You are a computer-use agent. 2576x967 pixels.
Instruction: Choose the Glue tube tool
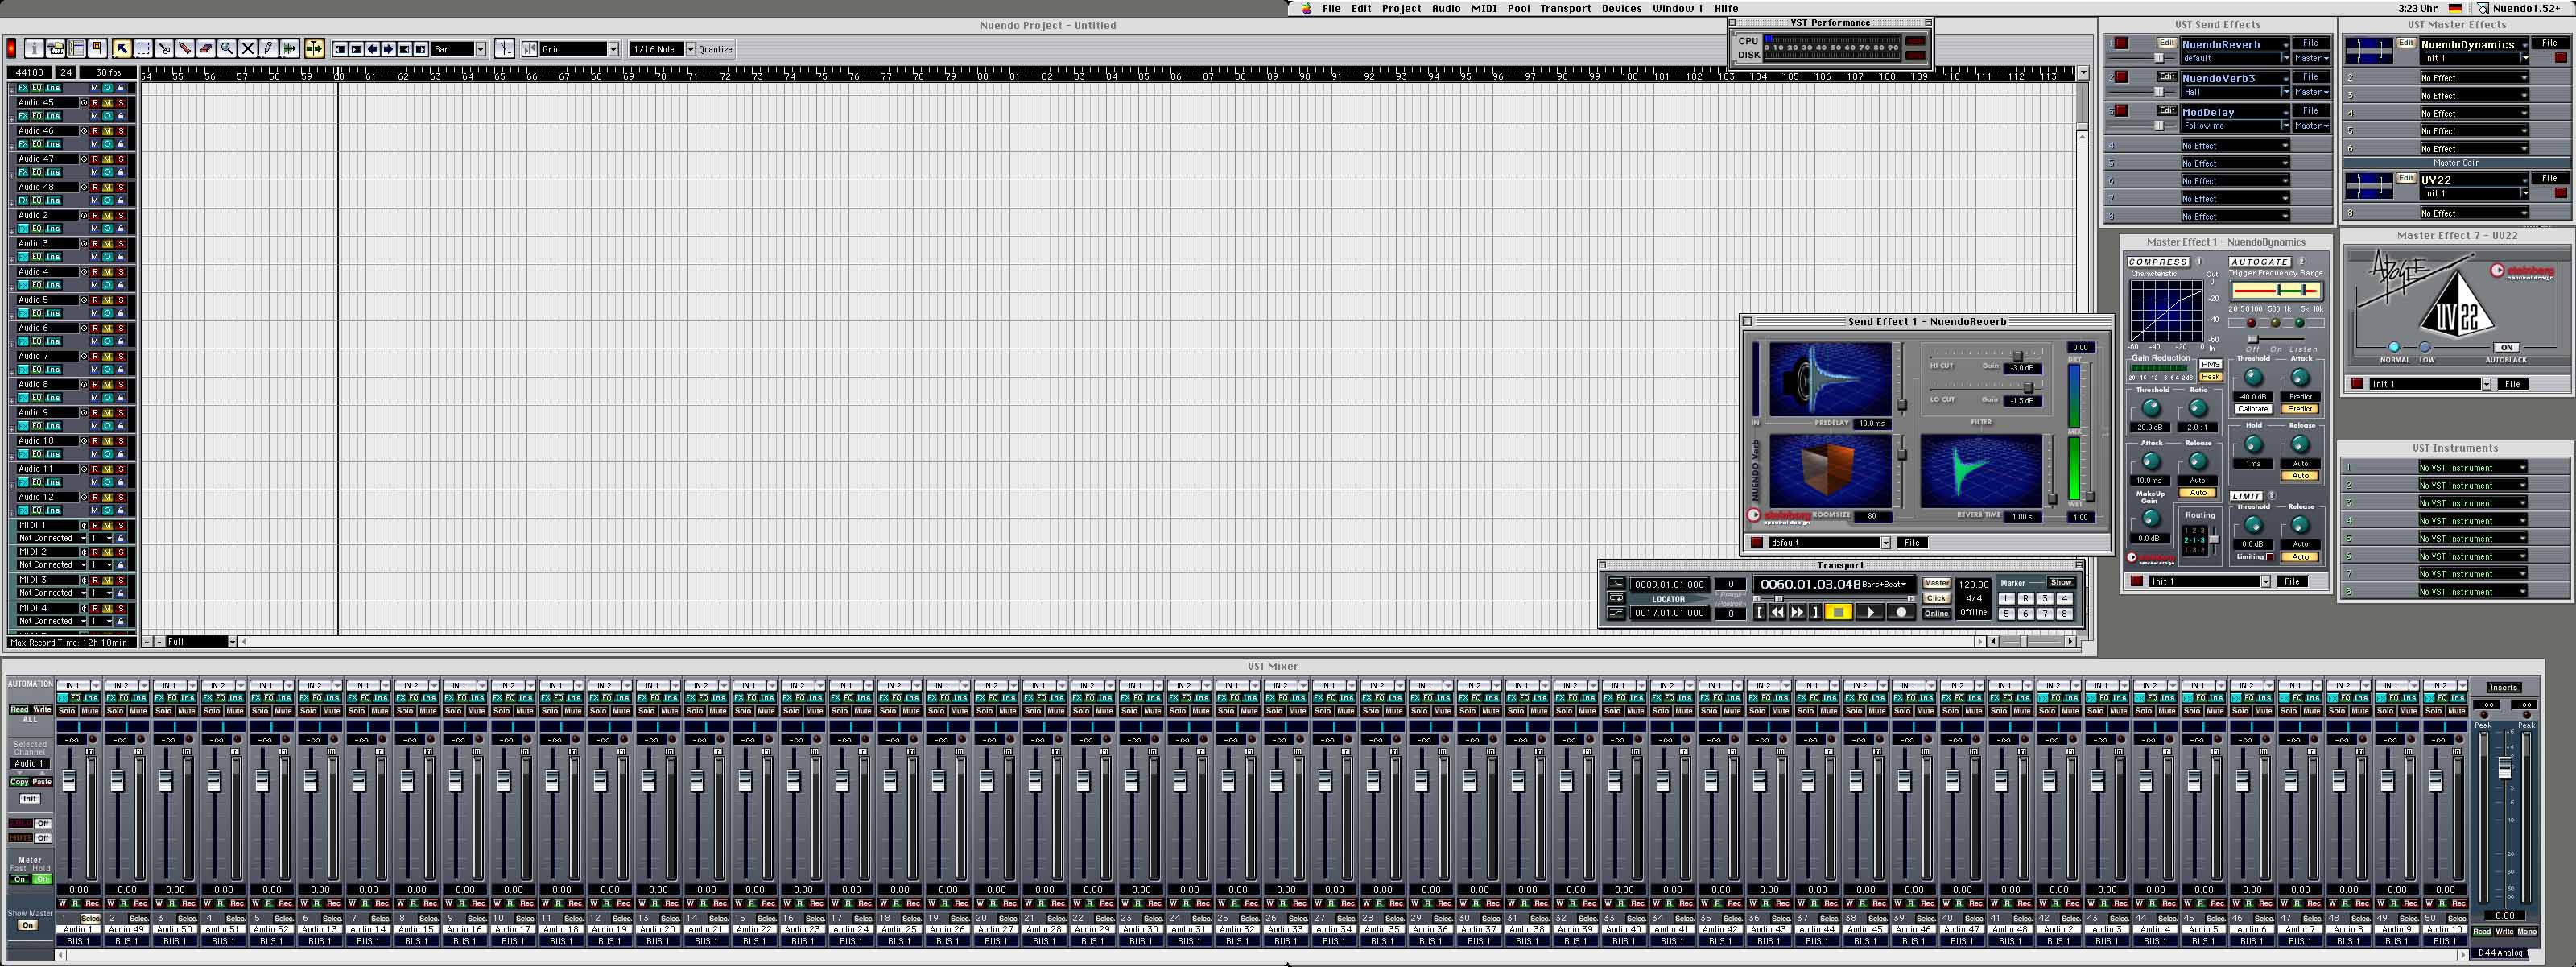point(185,48)
